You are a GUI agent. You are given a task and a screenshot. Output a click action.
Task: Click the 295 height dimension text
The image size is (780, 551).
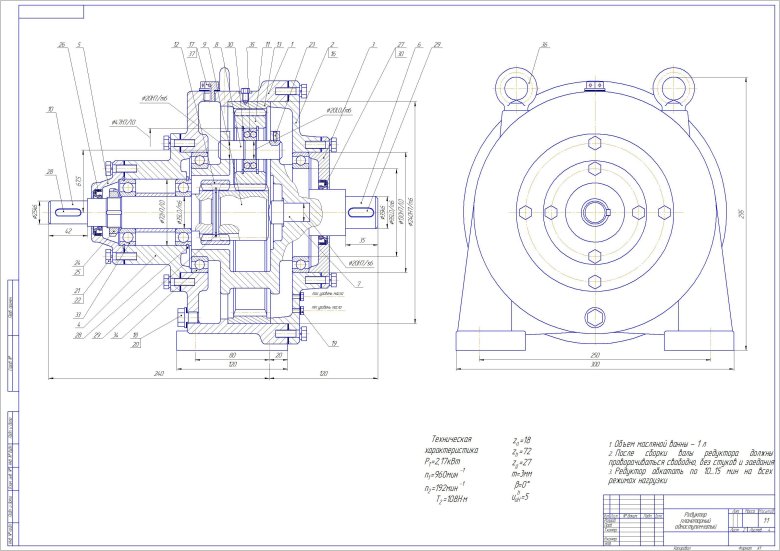[x=742, y=211]
